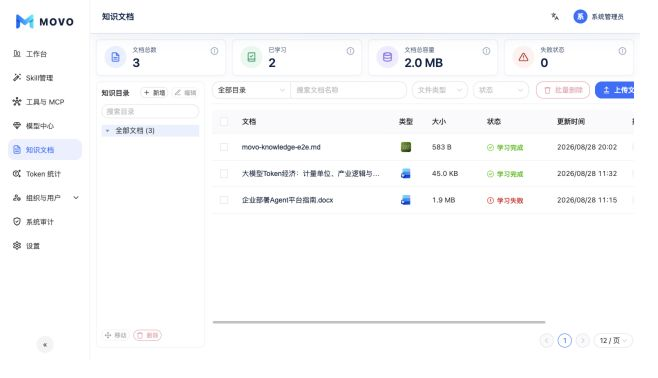The height and width of the screenshot is (378, 658).
Task: Click the 批量删除 button
Action: pos(563,90)
